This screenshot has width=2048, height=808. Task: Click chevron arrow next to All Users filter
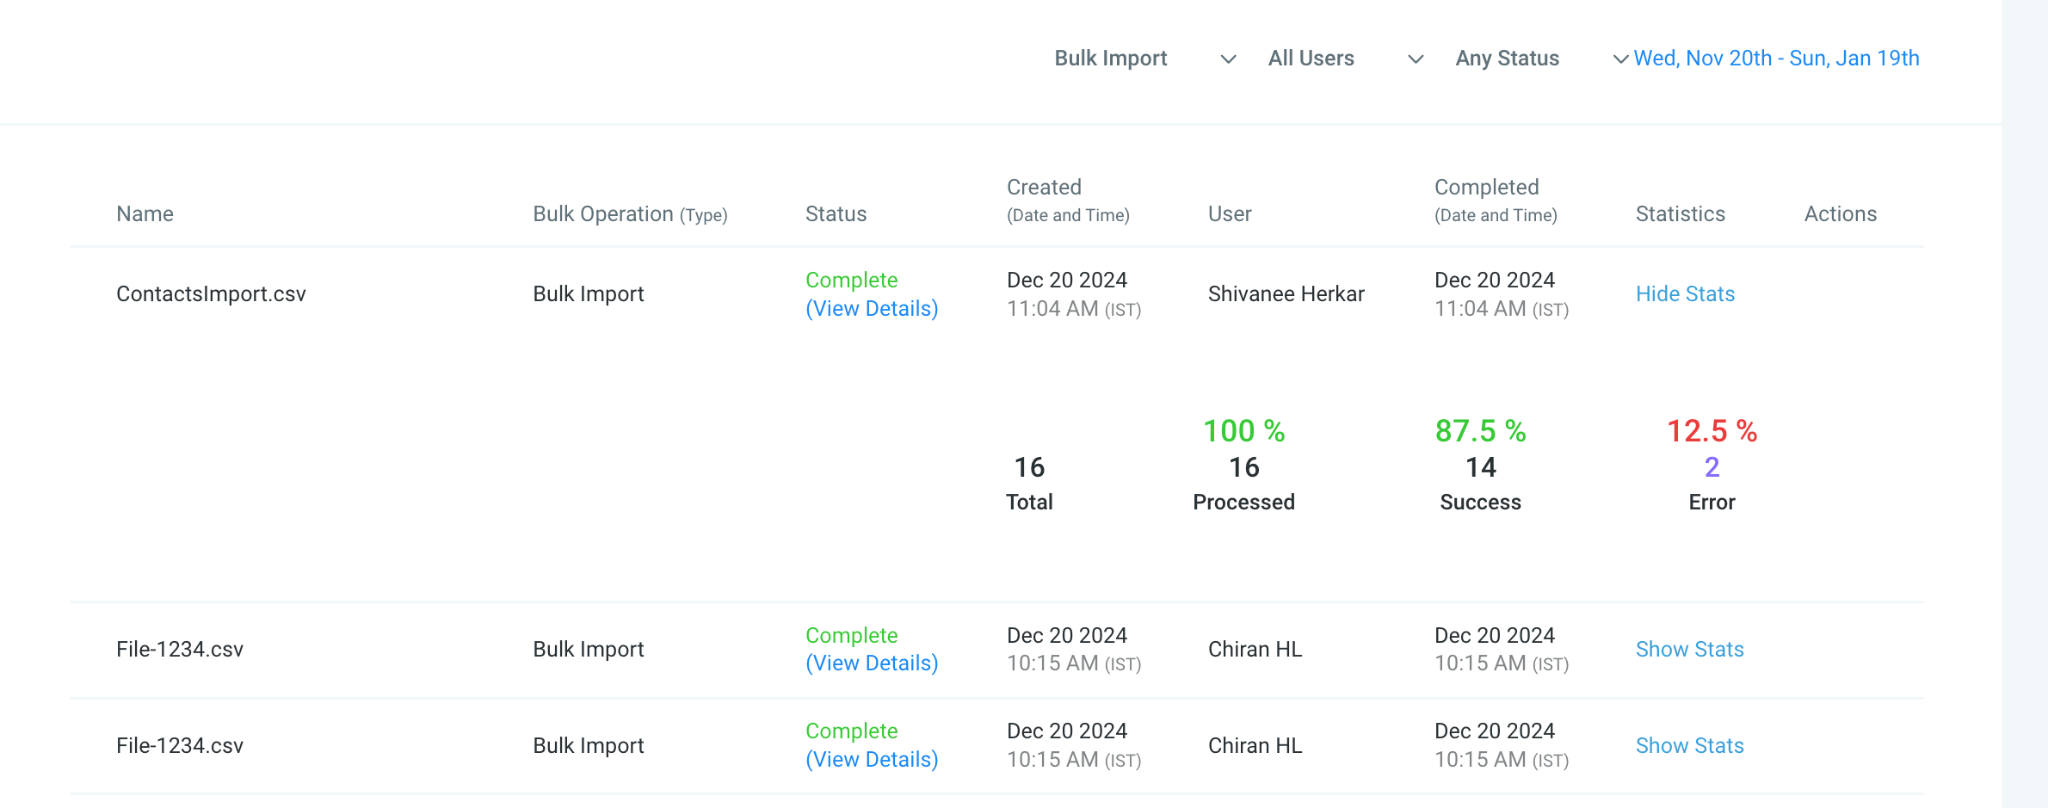(x=1416, y=59)
